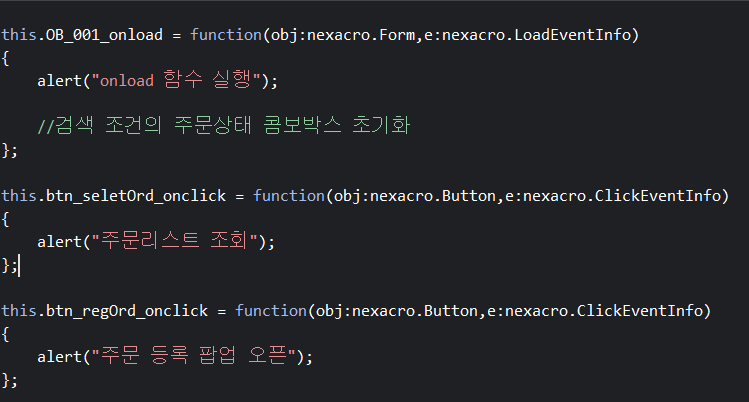The width and height of the screenshot is (749, 402).
Task: Click 'function' keyword in OB_001_onload line
Action: [226, 35]
